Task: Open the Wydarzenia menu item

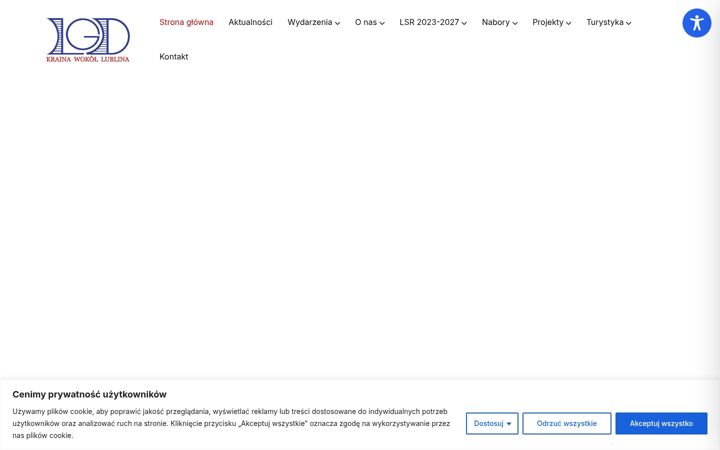Action: (x=309, y=22)
